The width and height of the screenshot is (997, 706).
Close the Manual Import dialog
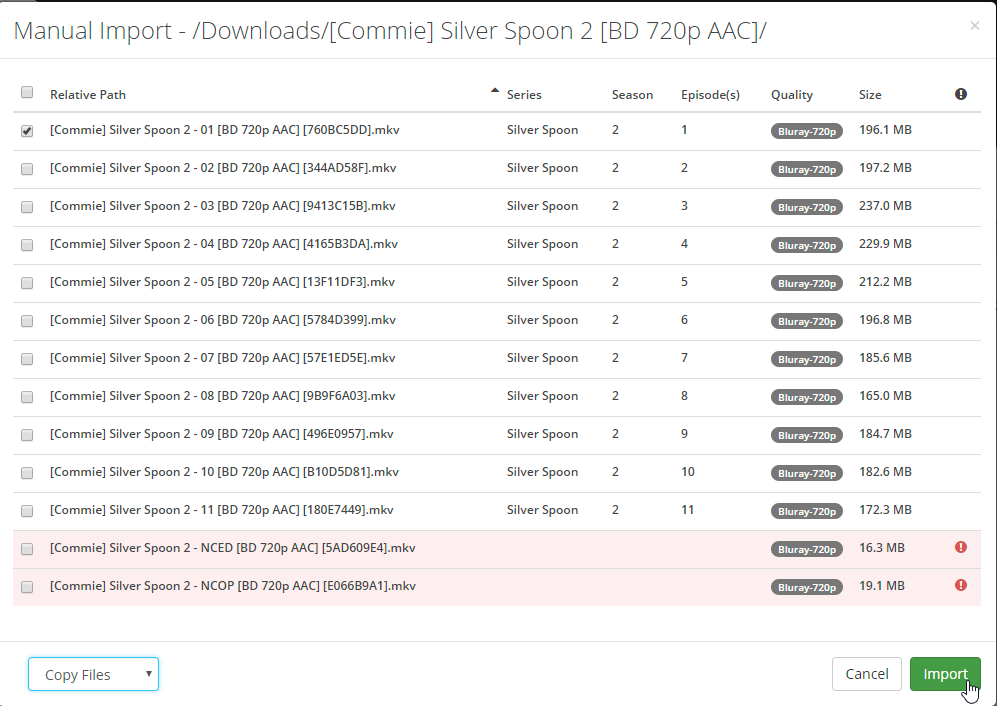tap(974, 25)
